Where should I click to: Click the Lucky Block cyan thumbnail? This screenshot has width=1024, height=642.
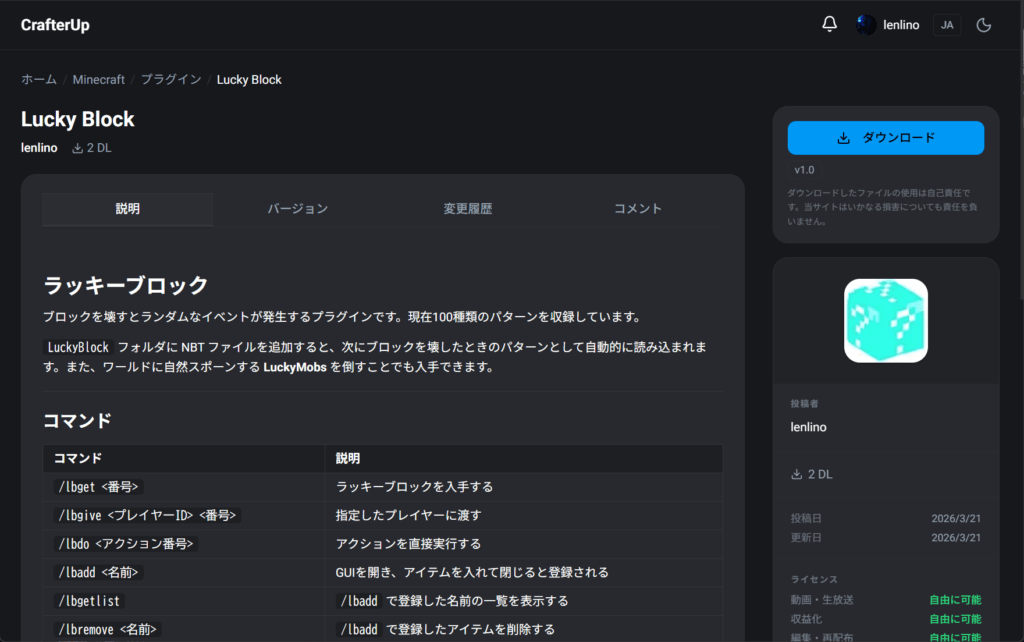pos(885,320)
